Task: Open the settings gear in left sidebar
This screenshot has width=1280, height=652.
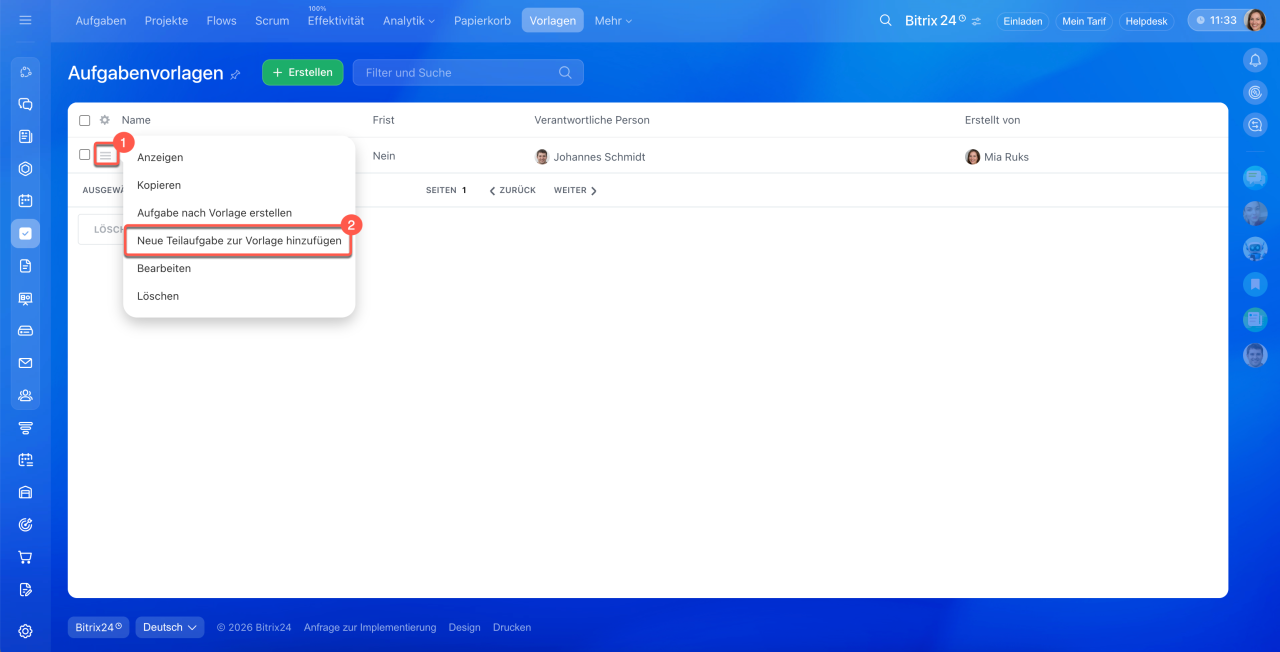Action: click(25, 631)
